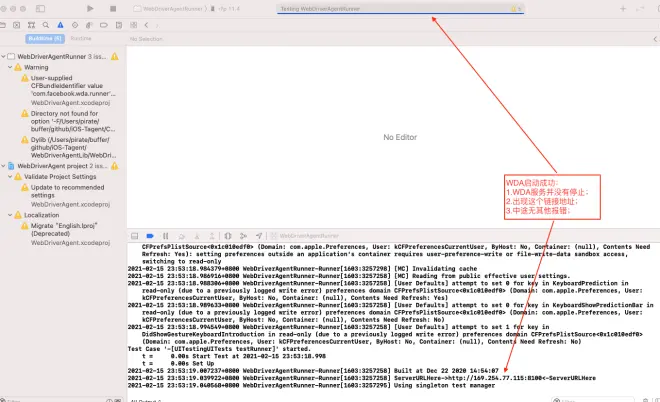The width and height of the screenshot is (660, 402).
Task: Click the Debug View Hierarchy icon
Action: pos(228,236)
